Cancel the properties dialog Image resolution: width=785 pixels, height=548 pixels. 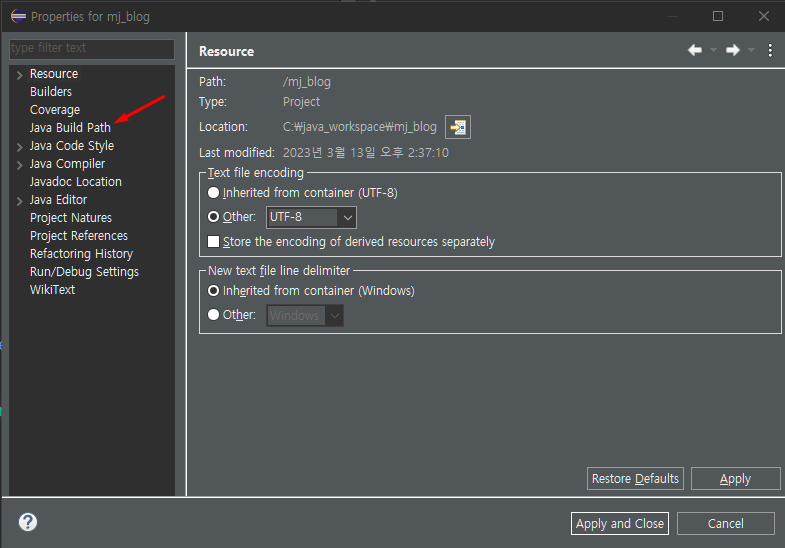(x=725, y=523)
